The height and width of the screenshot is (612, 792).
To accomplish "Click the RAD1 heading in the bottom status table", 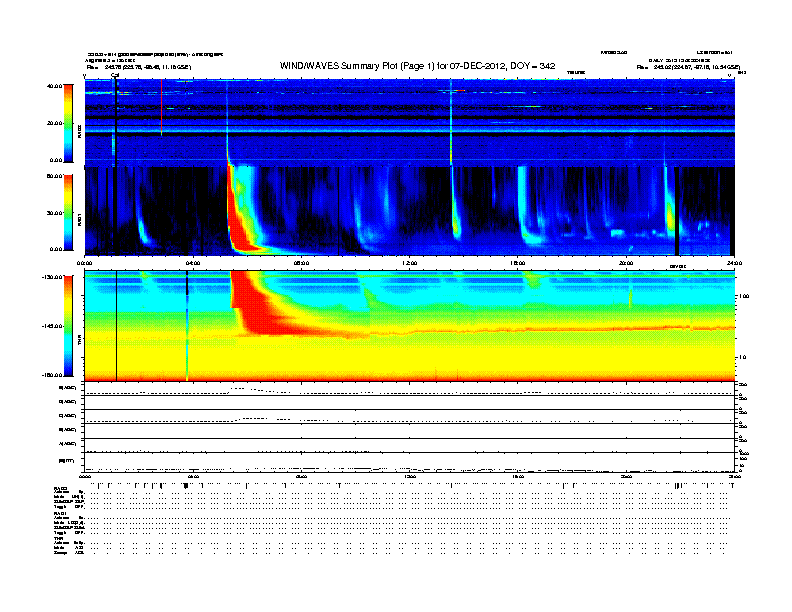I will pyautogui.click(x=60, y=514).
